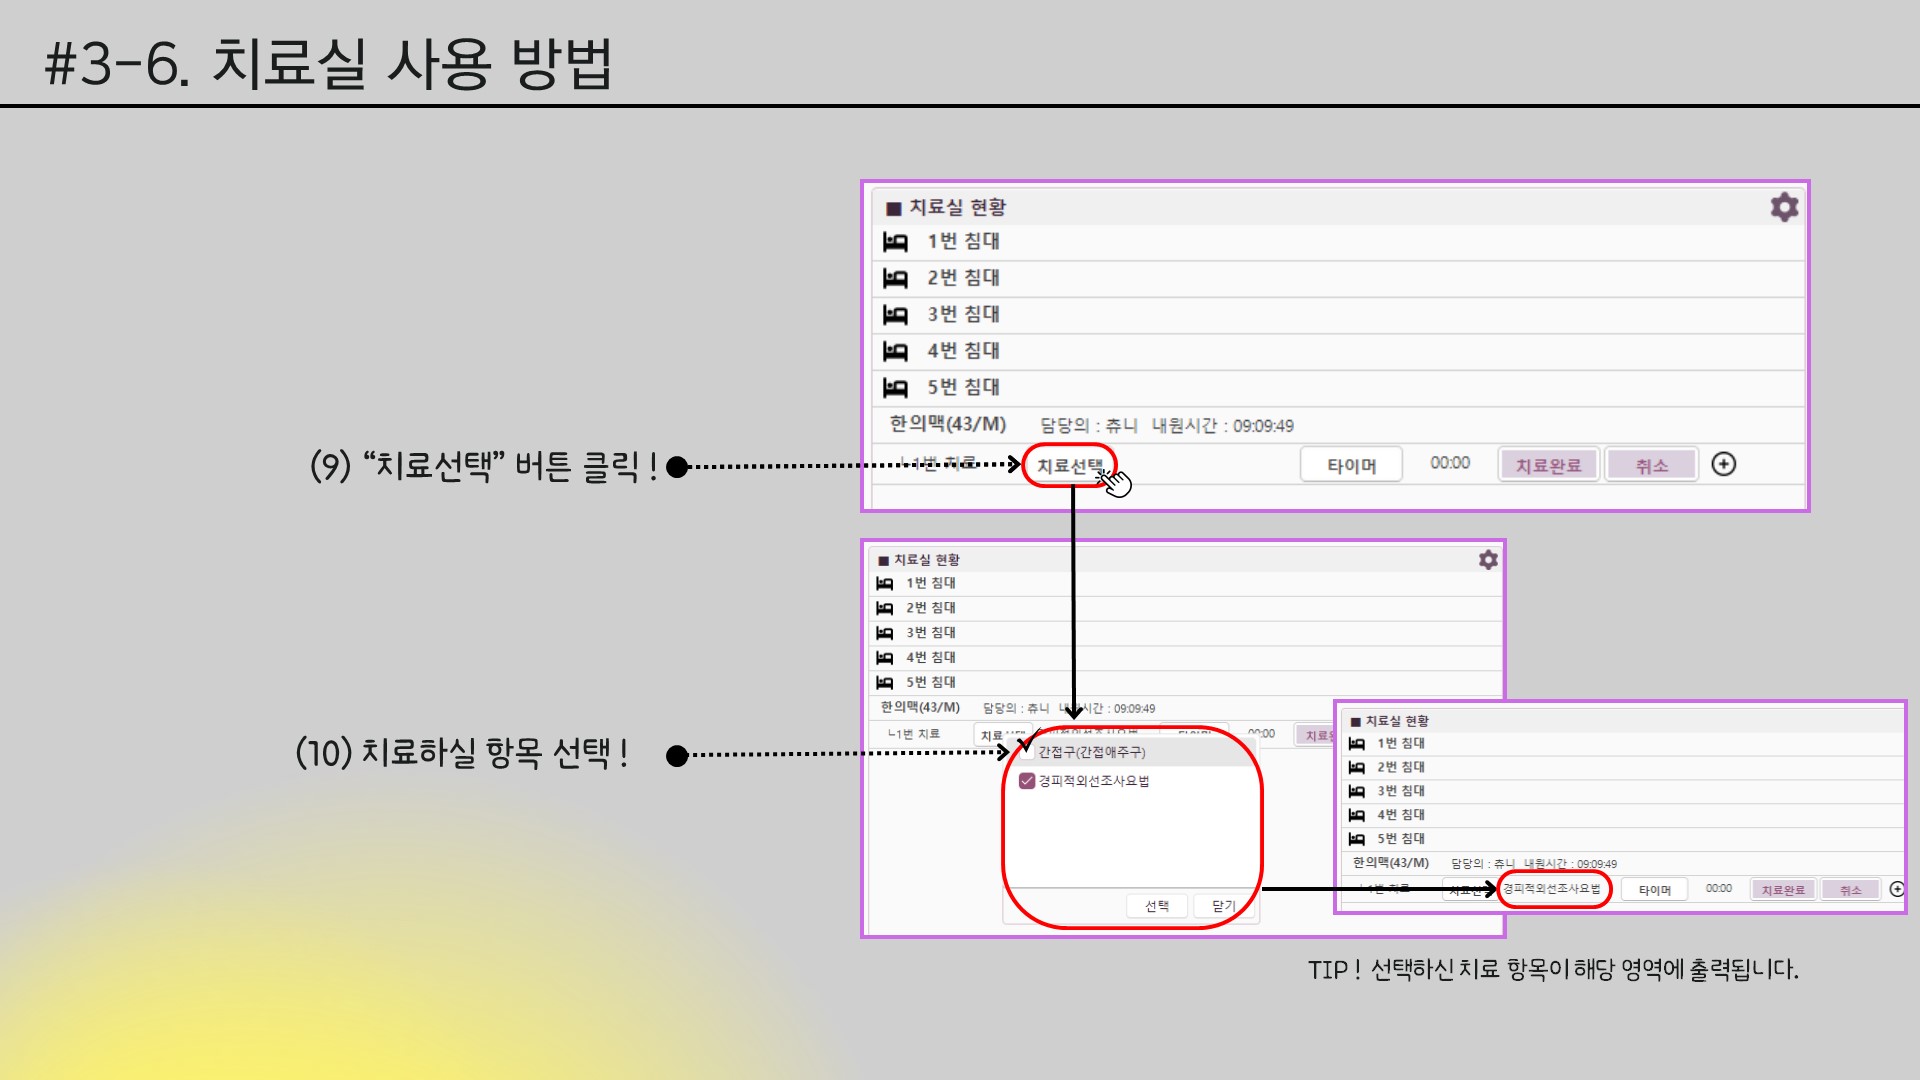Viewport: 1920px width, 1080px height.
Task: Click bed icon for 5번 침대 in top panel
Action: [895, 388]
